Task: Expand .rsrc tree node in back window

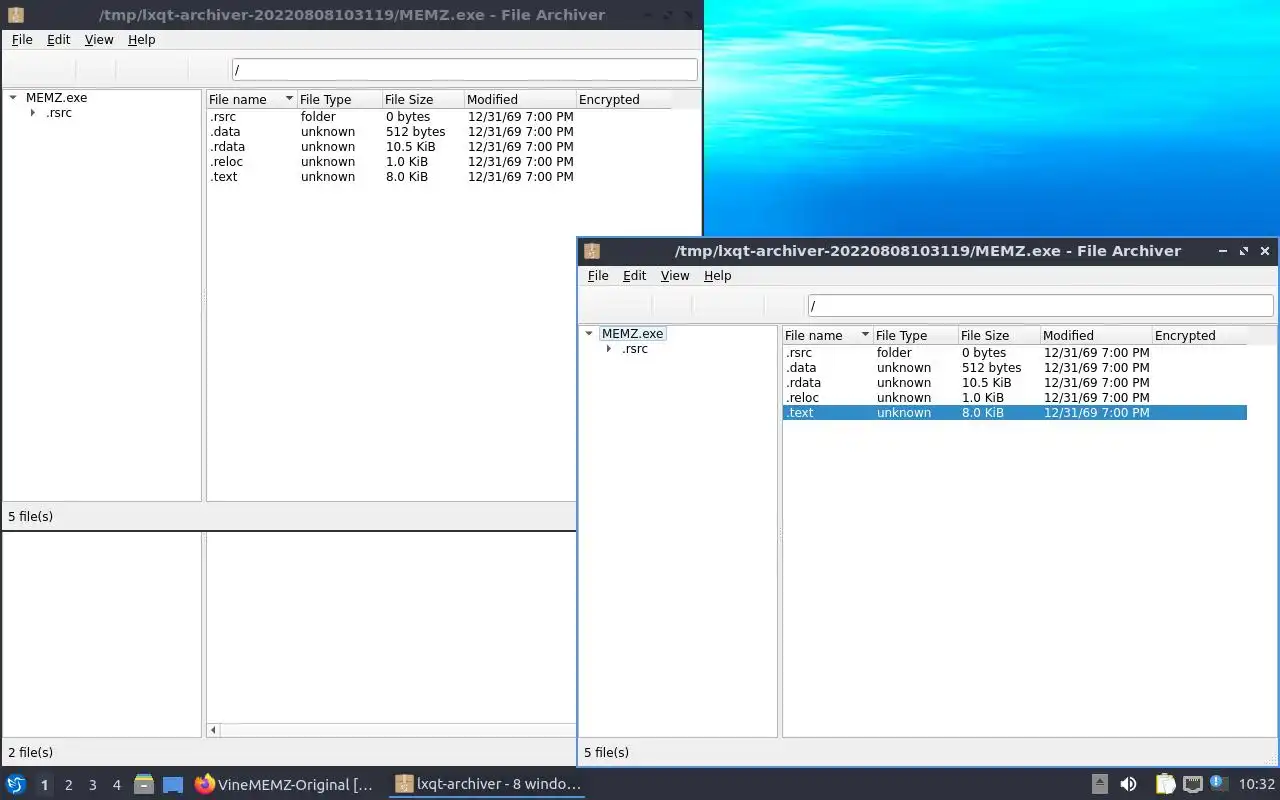Action: (32, 113)
